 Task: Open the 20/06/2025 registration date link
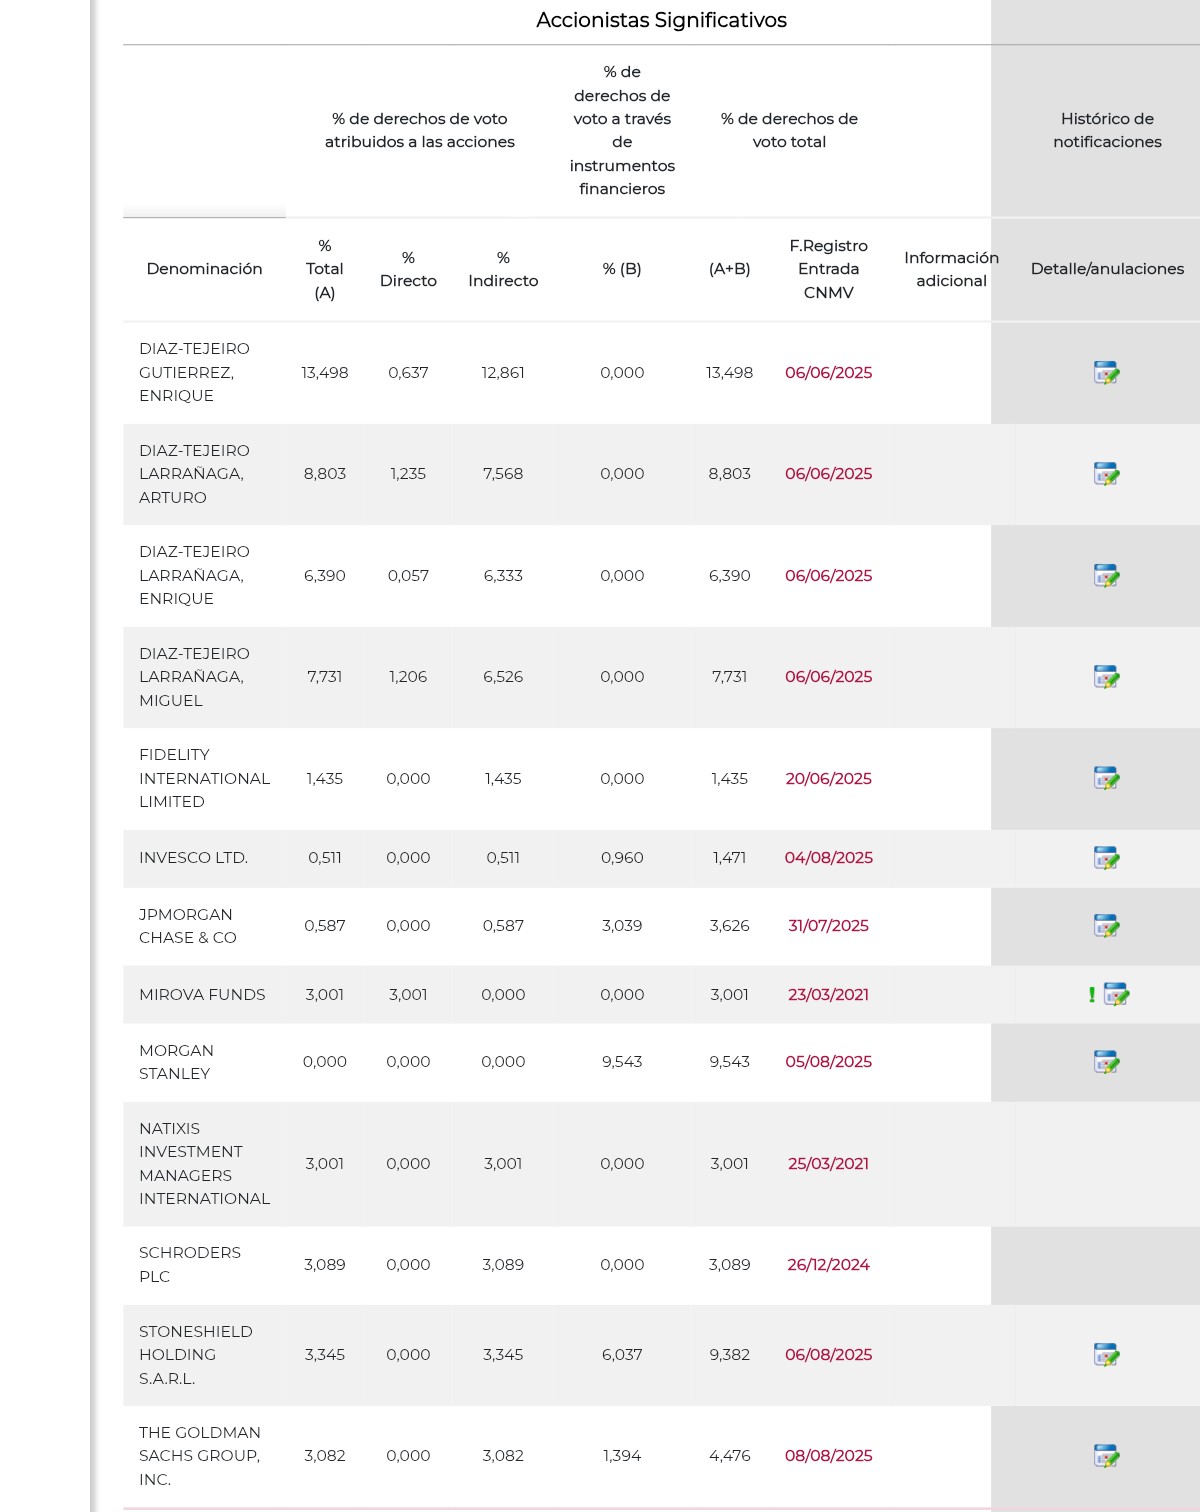pos(828,778)
